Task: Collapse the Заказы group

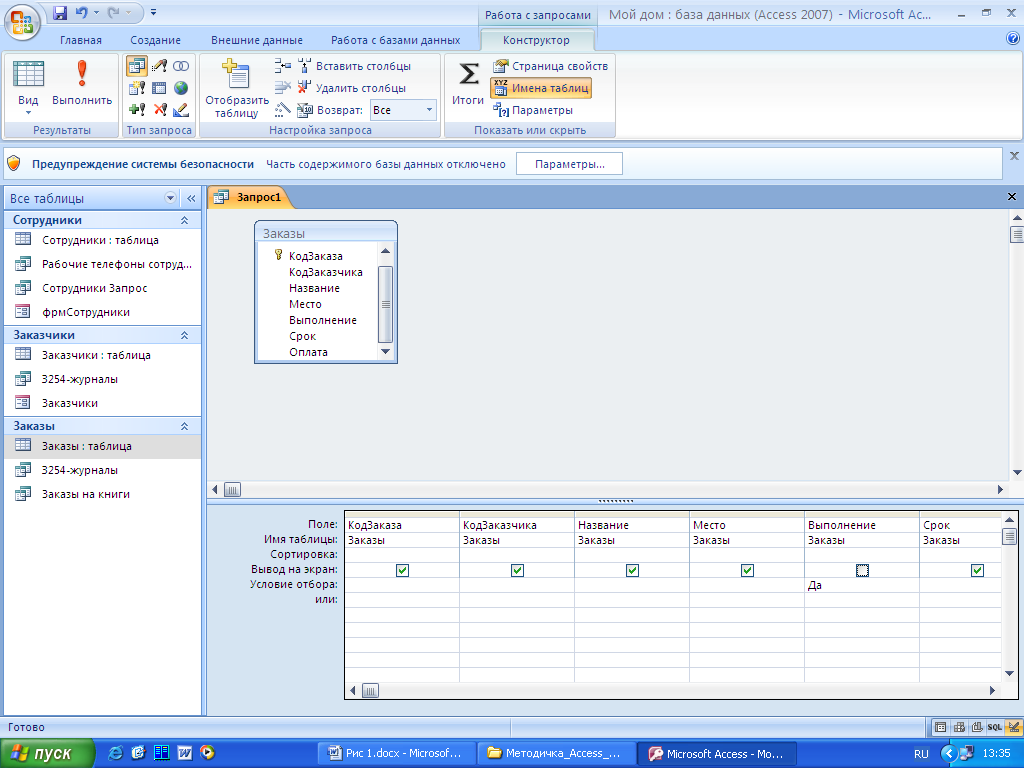Action: [x=185, y=426]
